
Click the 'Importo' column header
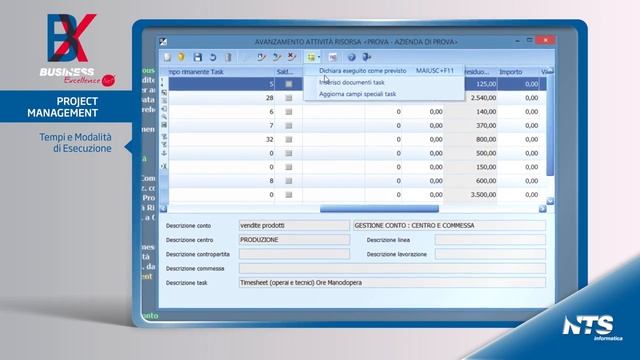pos(518,72)
